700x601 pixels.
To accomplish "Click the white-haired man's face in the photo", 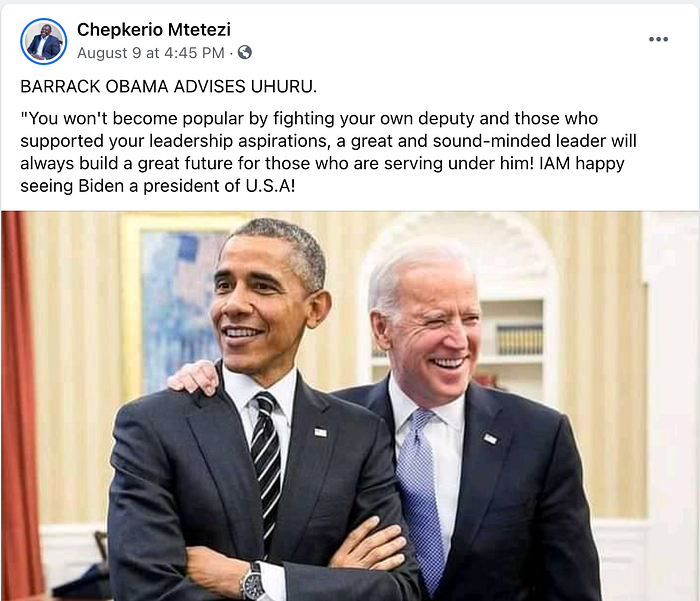I will 431,330.
